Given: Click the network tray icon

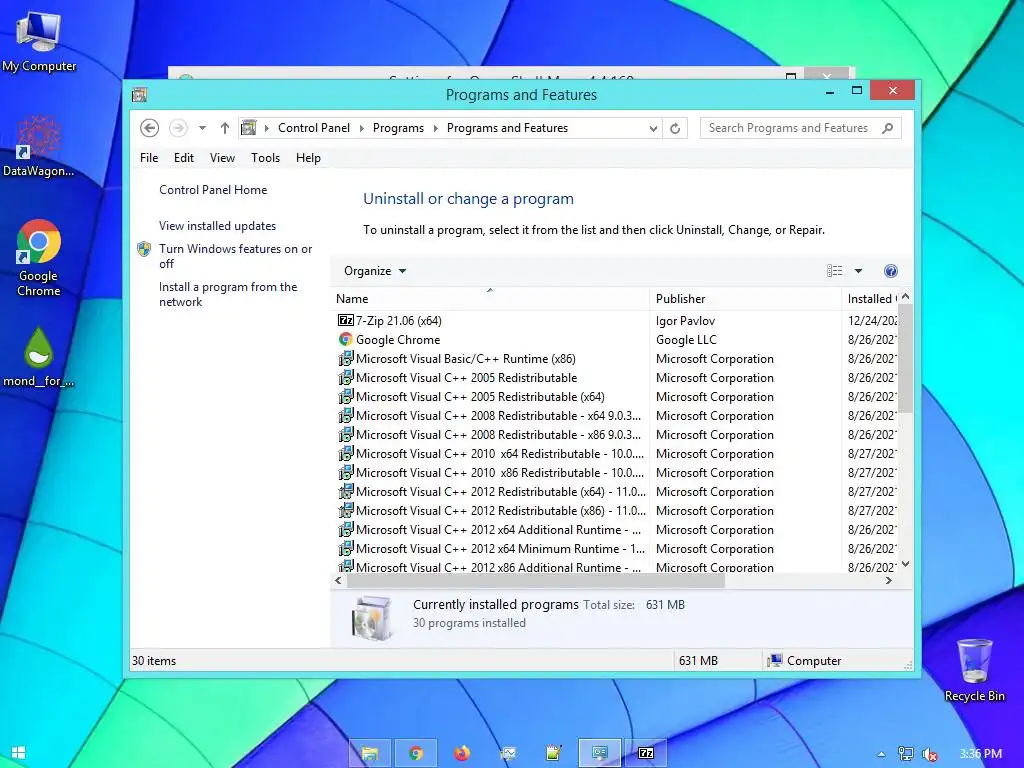Looking at the screenshot, I should tap(906, 754).
